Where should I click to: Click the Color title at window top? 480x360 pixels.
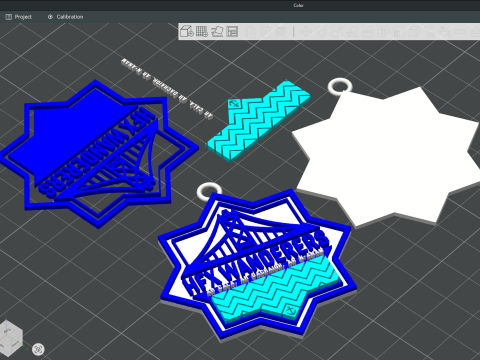tap(298, 5)
